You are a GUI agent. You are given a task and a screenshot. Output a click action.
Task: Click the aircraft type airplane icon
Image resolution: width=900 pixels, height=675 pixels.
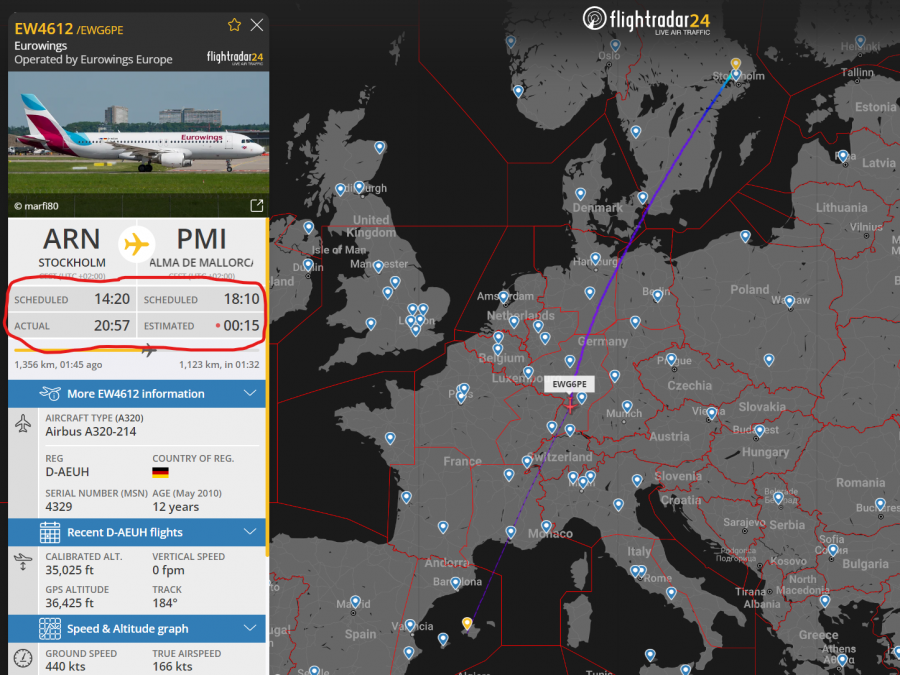coord(23,423)
